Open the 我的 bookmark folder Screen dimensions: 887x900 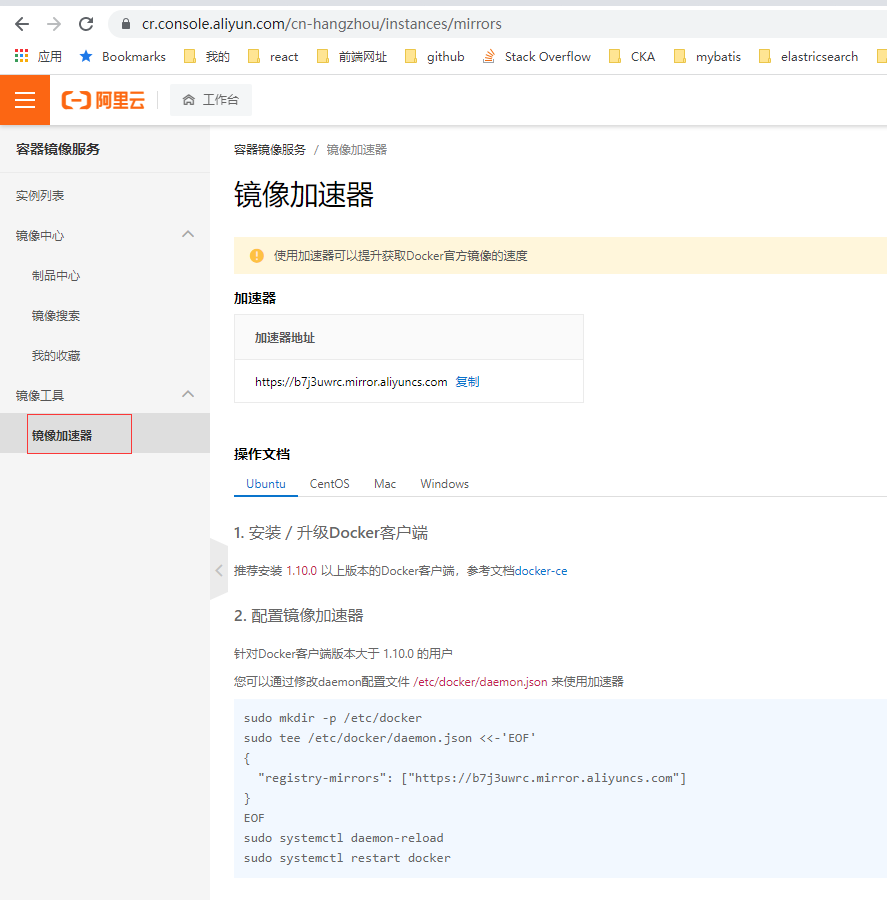coord(207,56)
